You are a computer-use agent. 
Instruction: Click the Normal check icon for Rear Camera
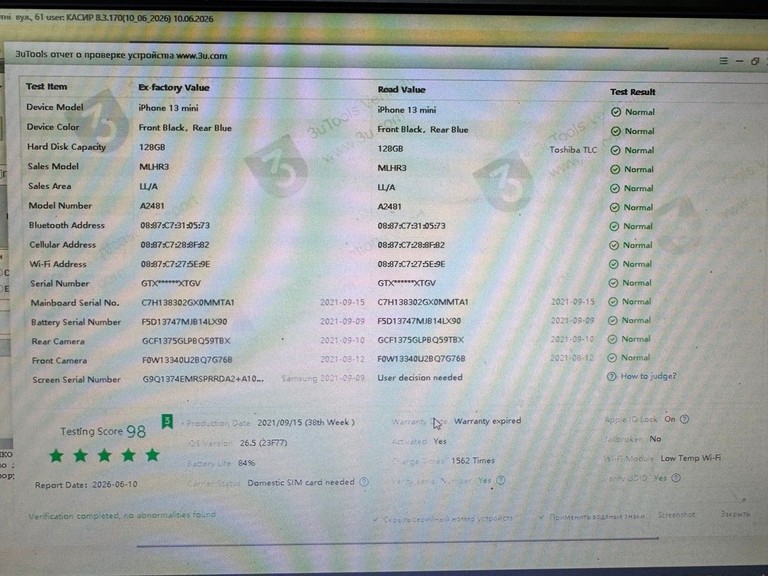(x=612, y=339)
